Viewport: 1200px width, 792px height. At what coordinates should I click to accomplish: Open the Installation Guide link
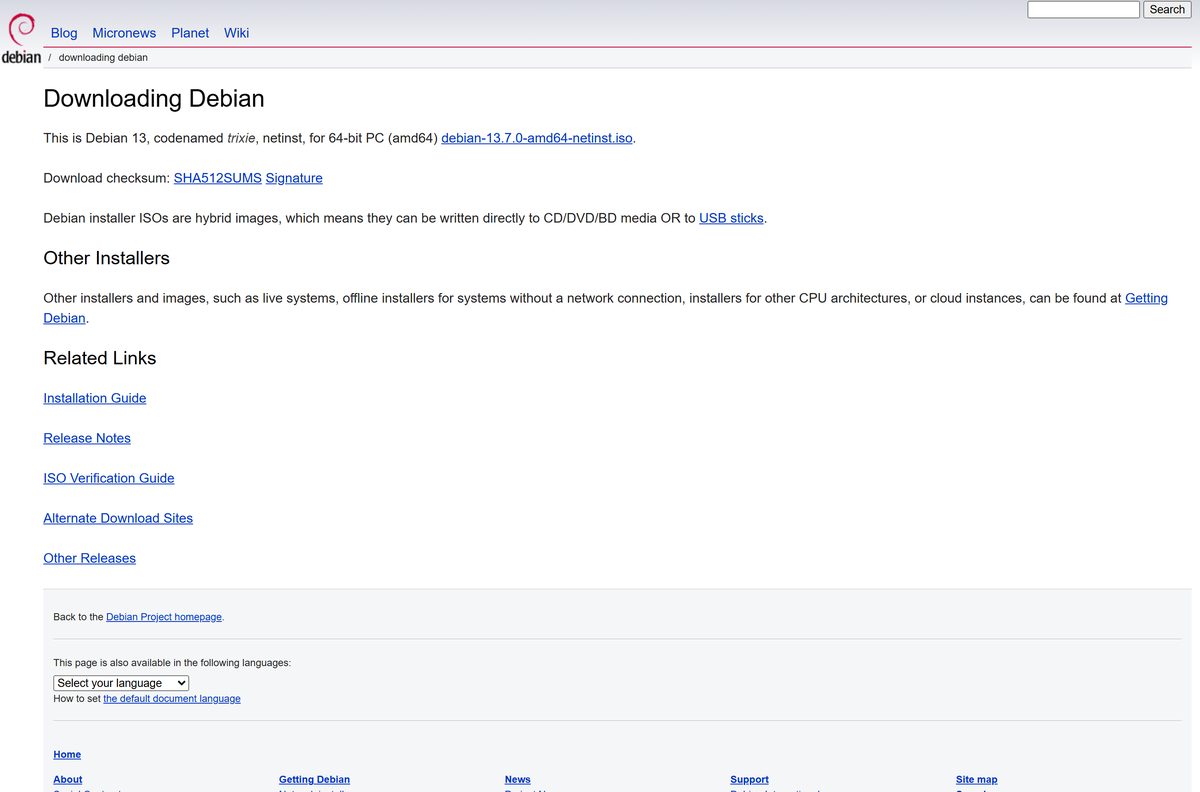click(x=95, y=398)
